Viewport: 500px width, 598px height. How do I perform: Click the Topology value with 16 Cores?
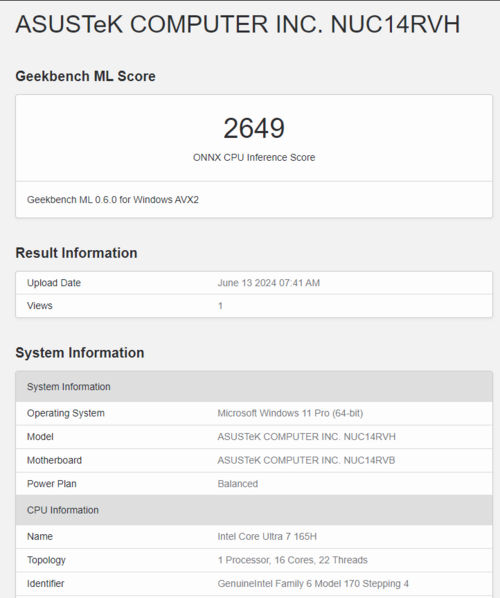coord(293,560)
